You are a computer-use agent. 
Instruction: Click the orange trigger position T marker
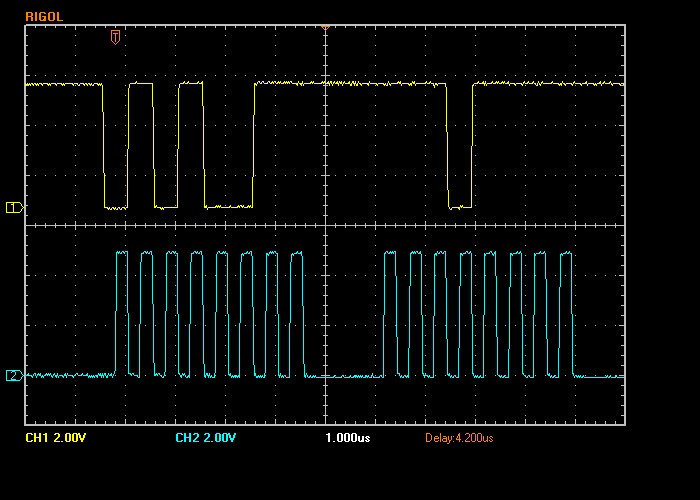click(115, 37)
